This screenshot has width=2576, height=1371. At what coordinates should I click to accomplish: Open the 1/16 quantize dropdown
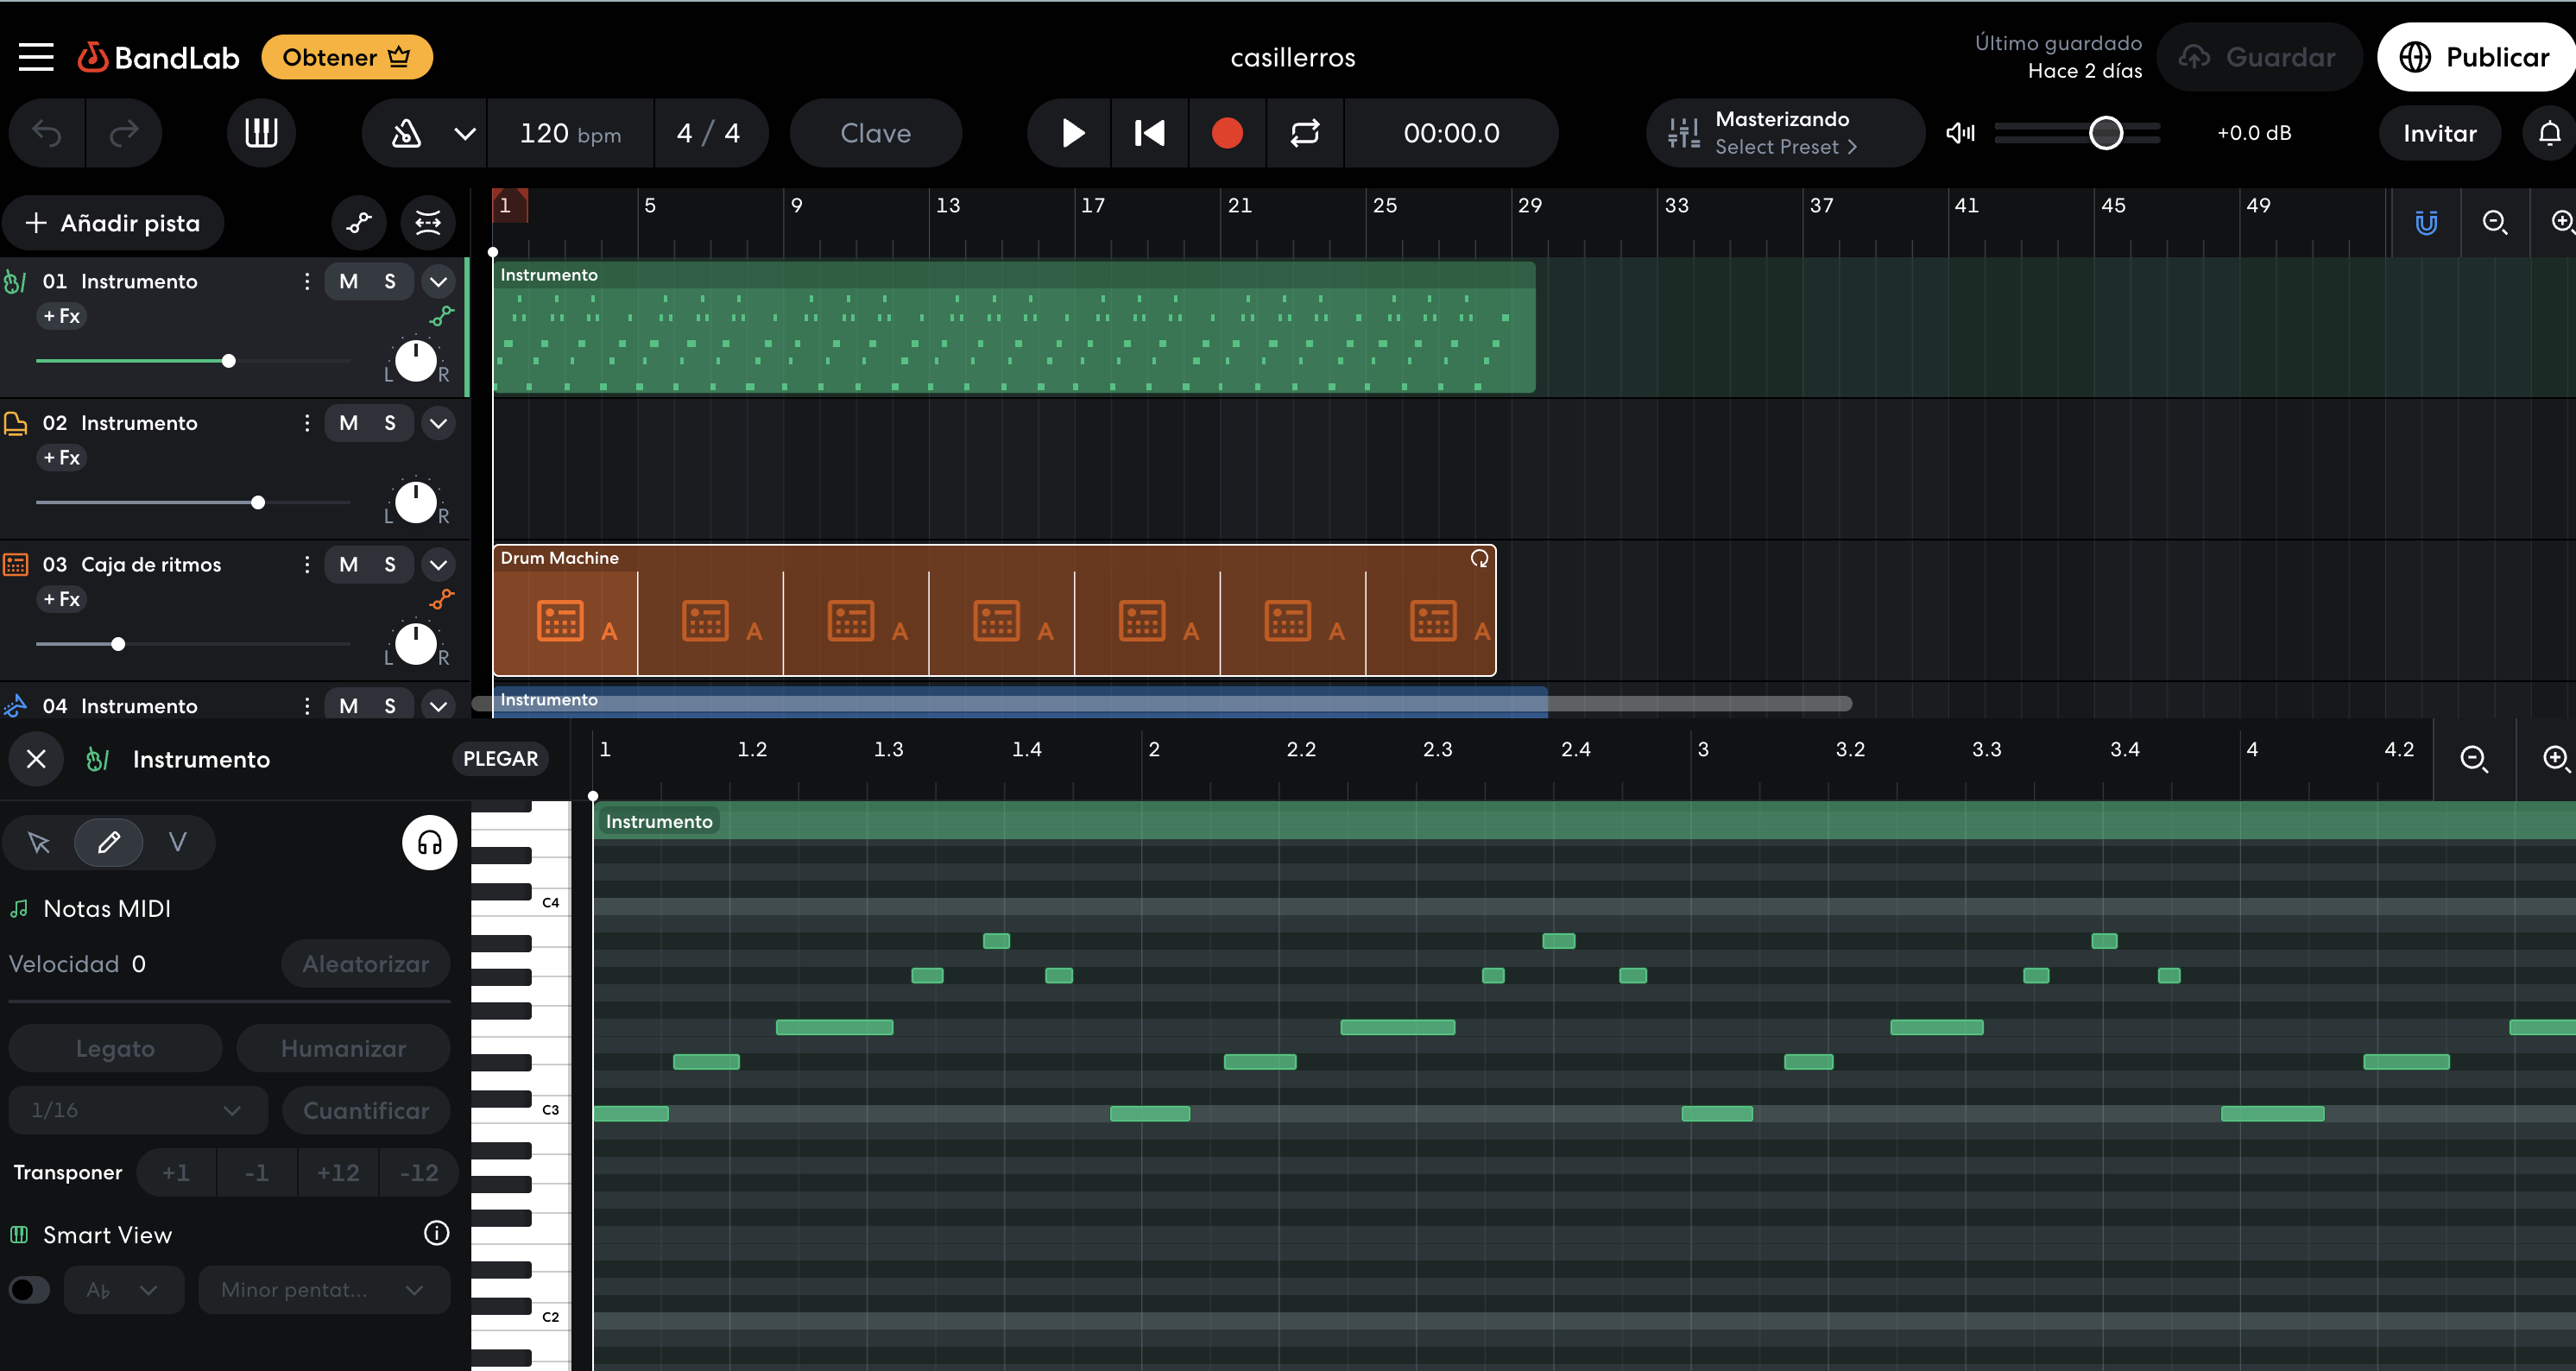138,1110
